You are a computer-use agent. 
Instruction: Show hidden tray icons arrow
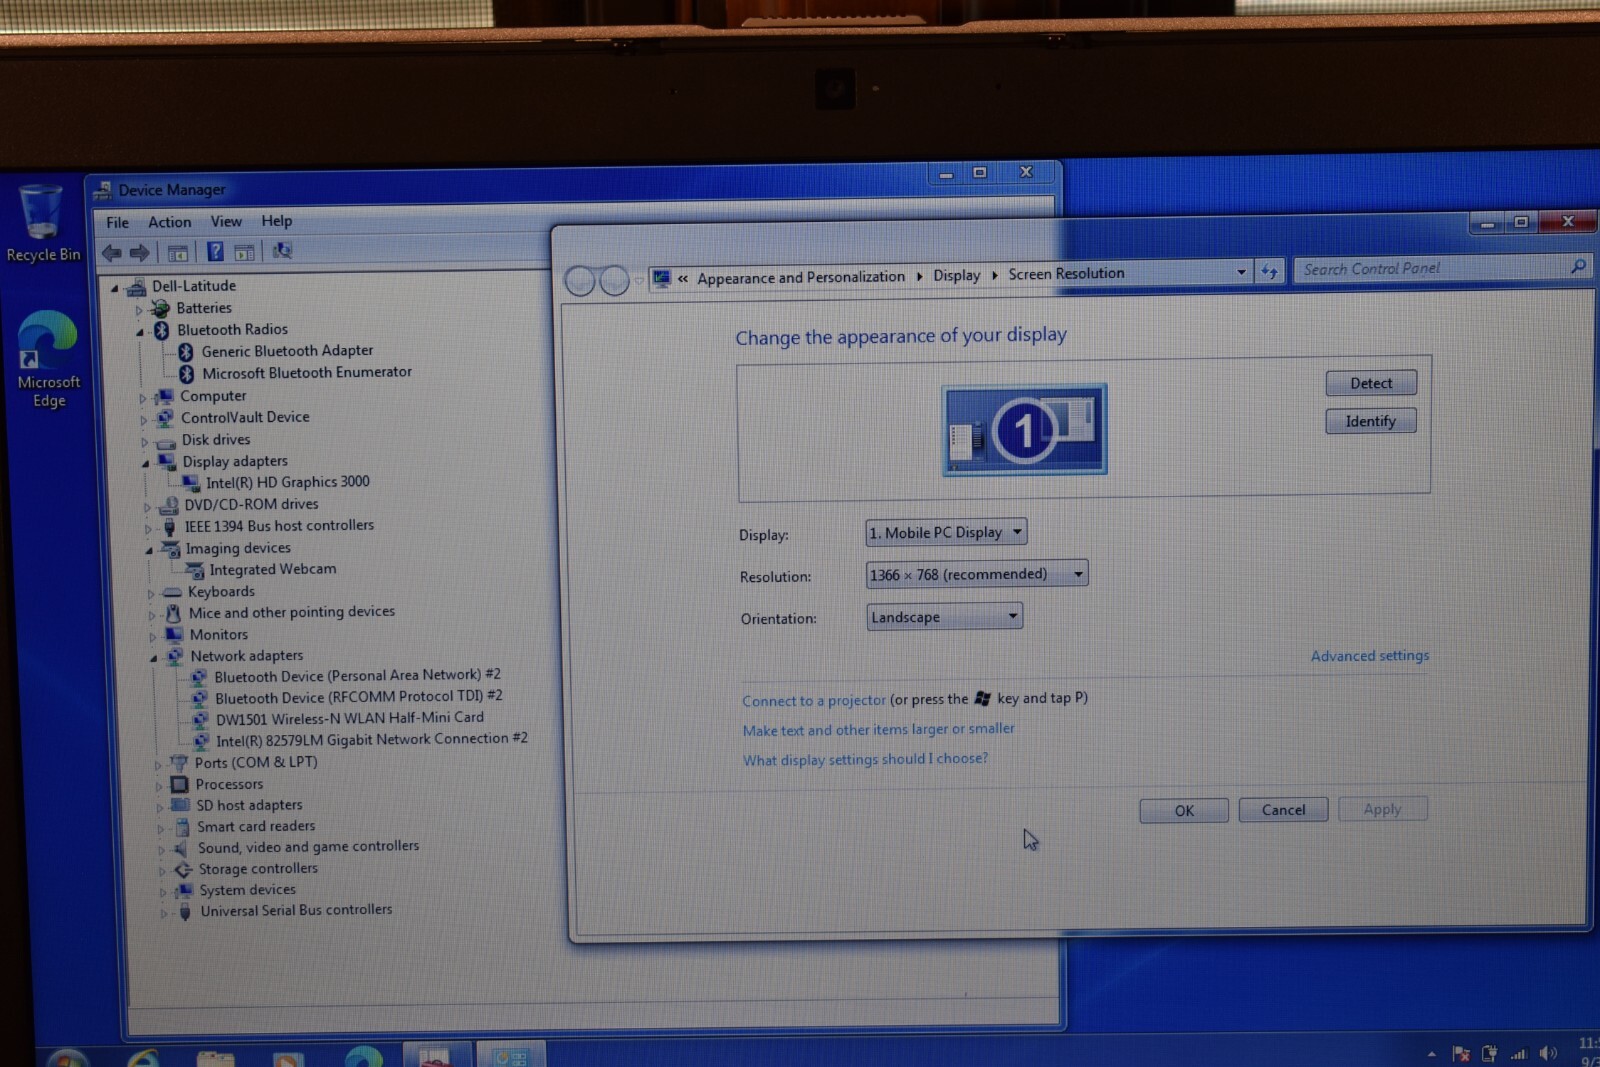1431,1054
